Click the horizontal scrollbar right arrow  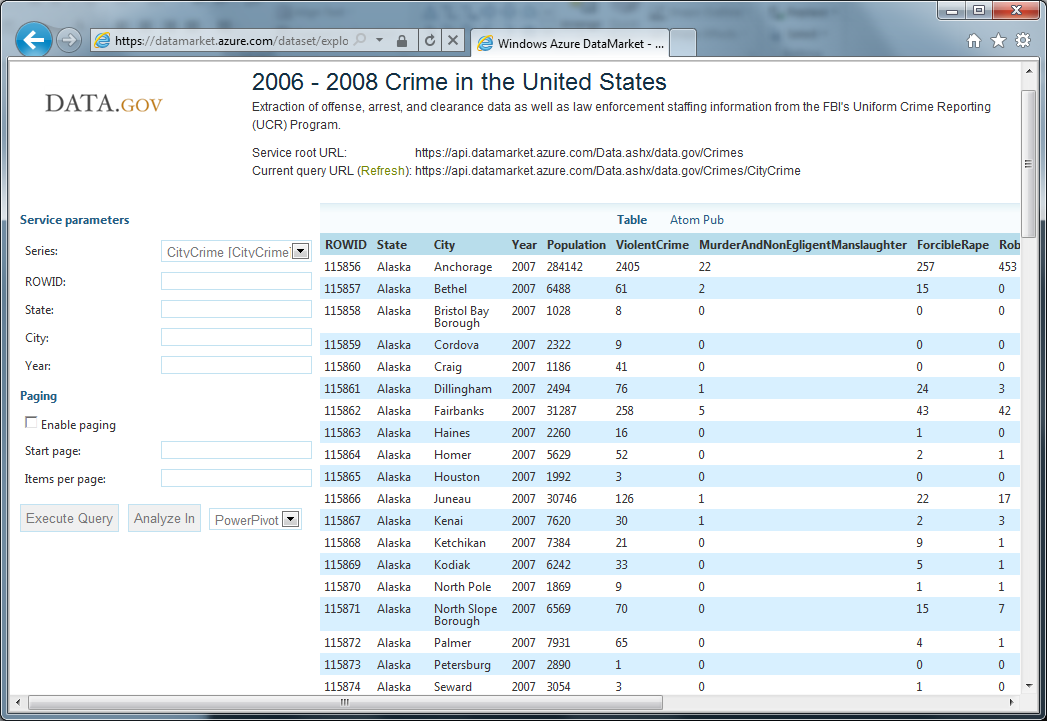tap(1012, 702)
